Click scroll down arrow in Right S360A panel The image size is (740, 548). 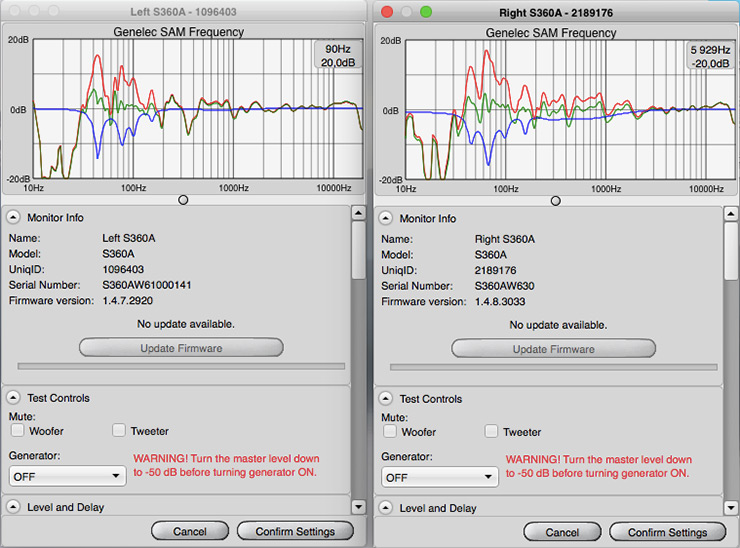pos(731,508)
